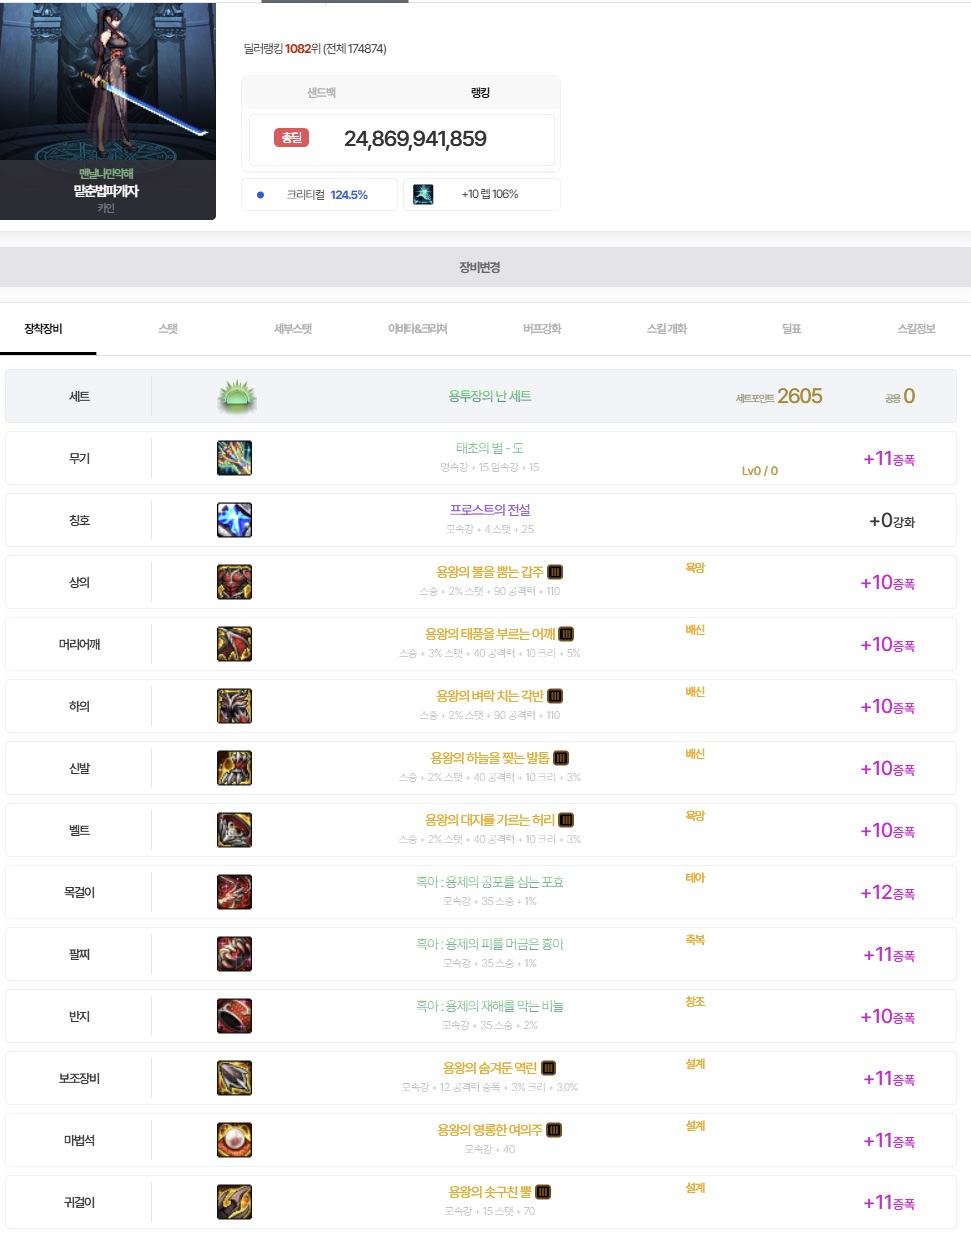
Task: Click the +10 렙 skill icon
Action: [x=423, y=194]
